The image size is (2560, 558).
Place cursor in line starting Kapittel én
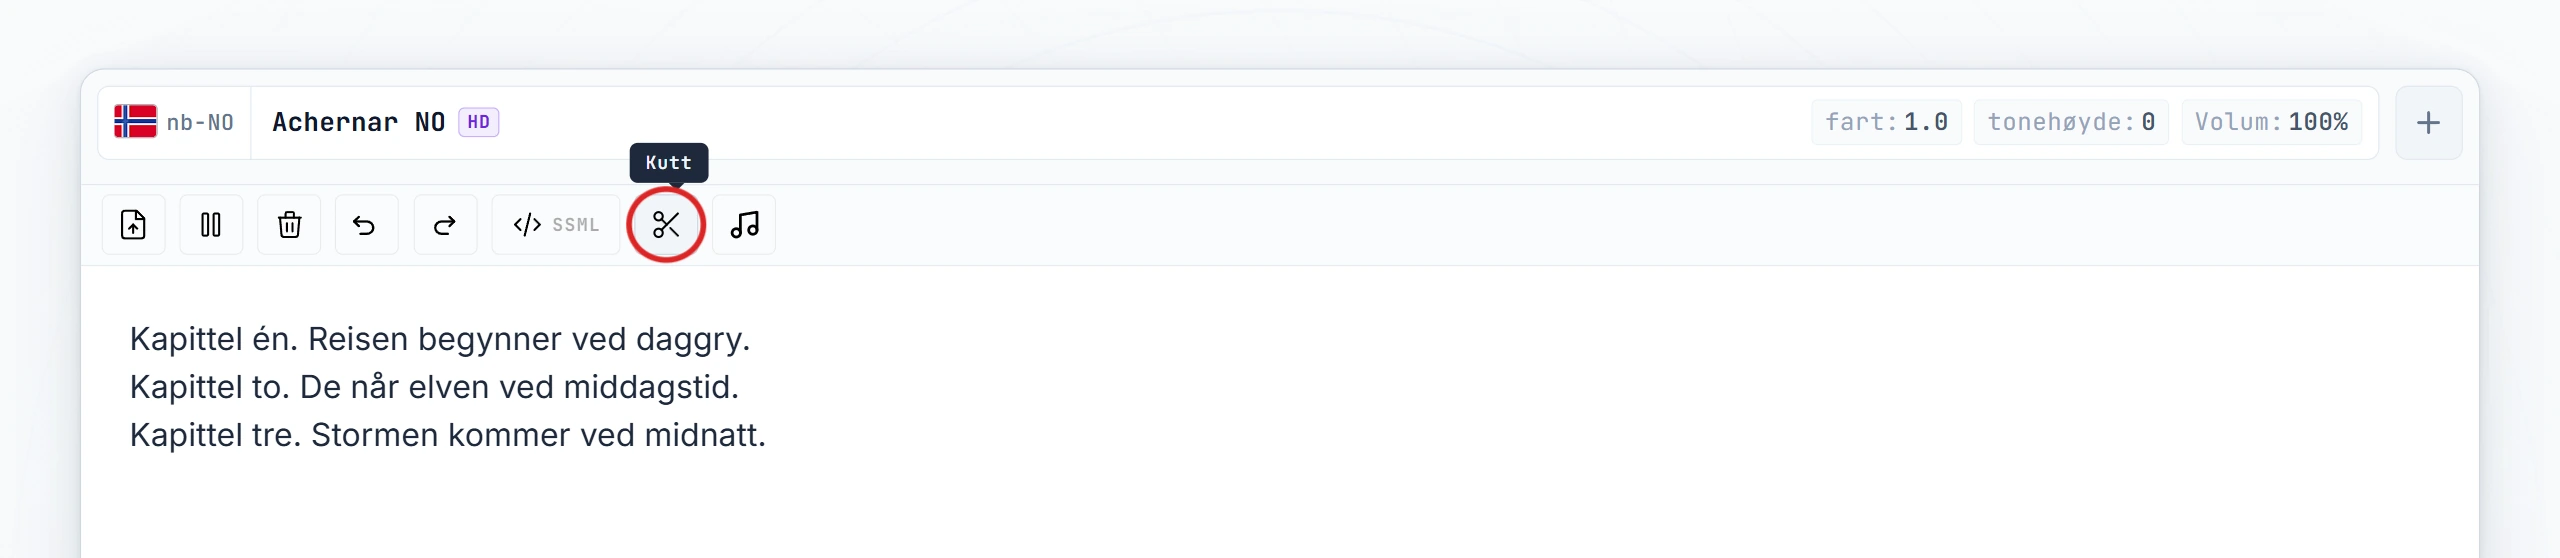[440, 339]
